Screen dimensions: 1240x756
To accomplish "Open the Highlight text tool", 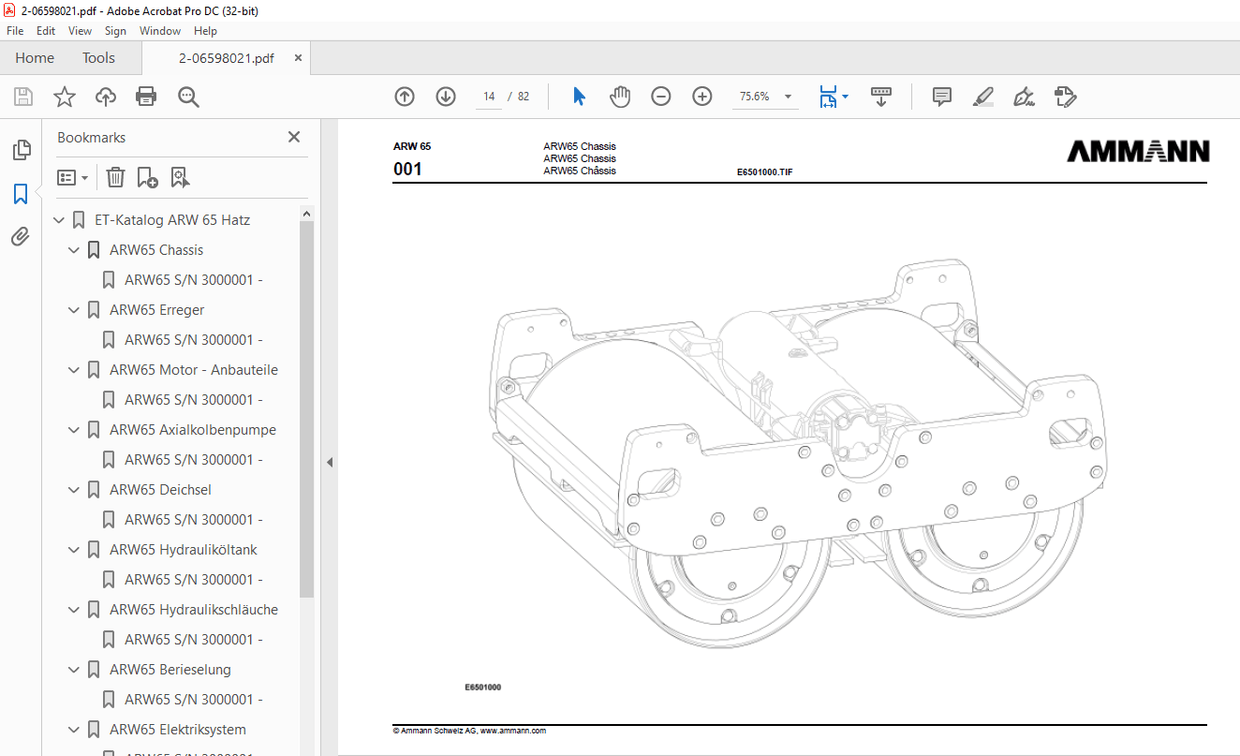I will coord(982,96).
